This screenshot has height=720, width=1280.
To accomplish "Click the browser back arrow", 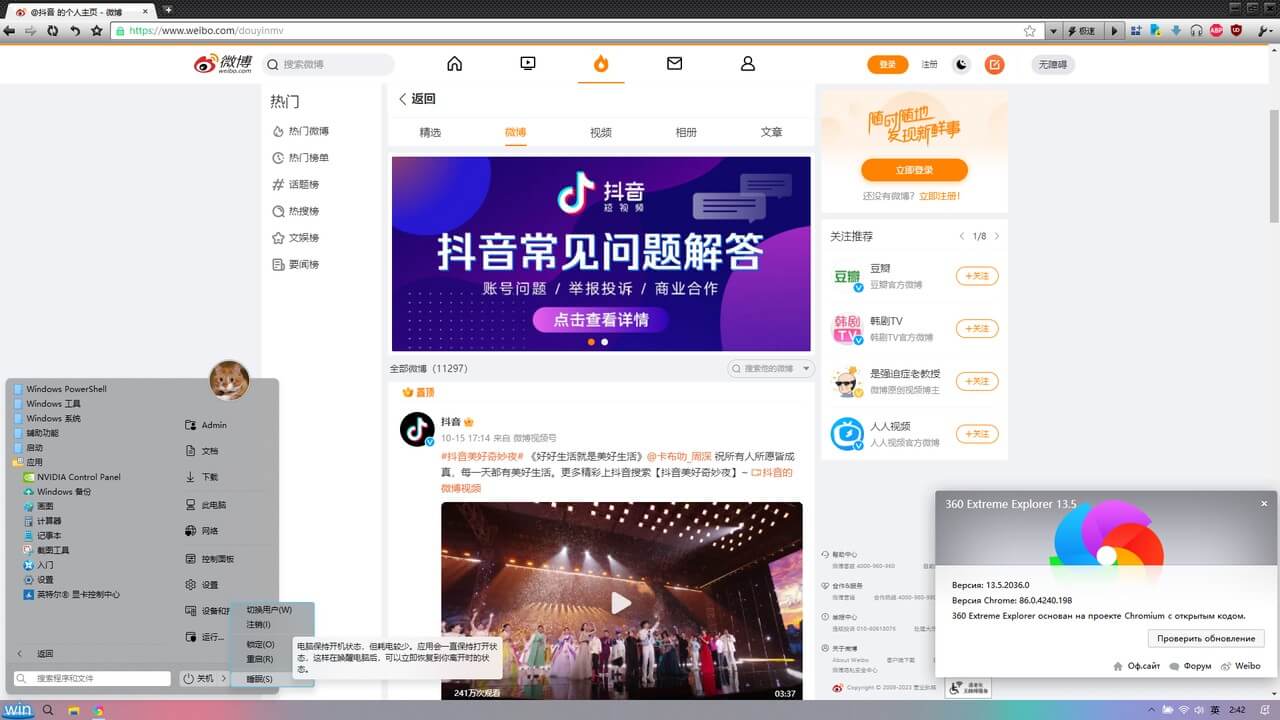I will point(10,31).
